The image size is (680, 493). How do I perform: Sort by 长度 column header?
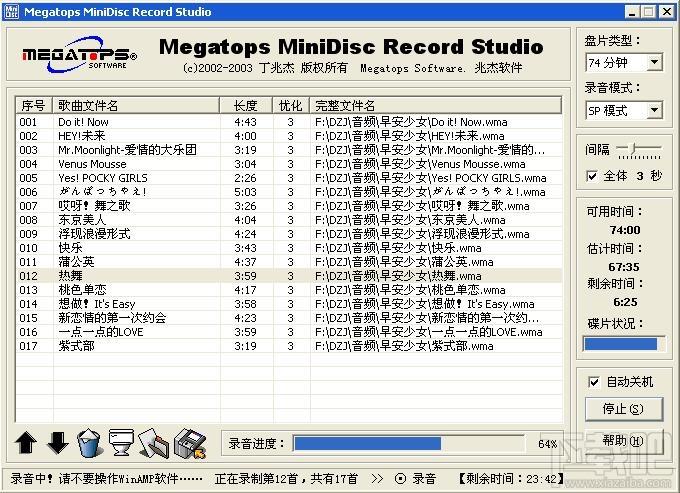tap(246, 105)
